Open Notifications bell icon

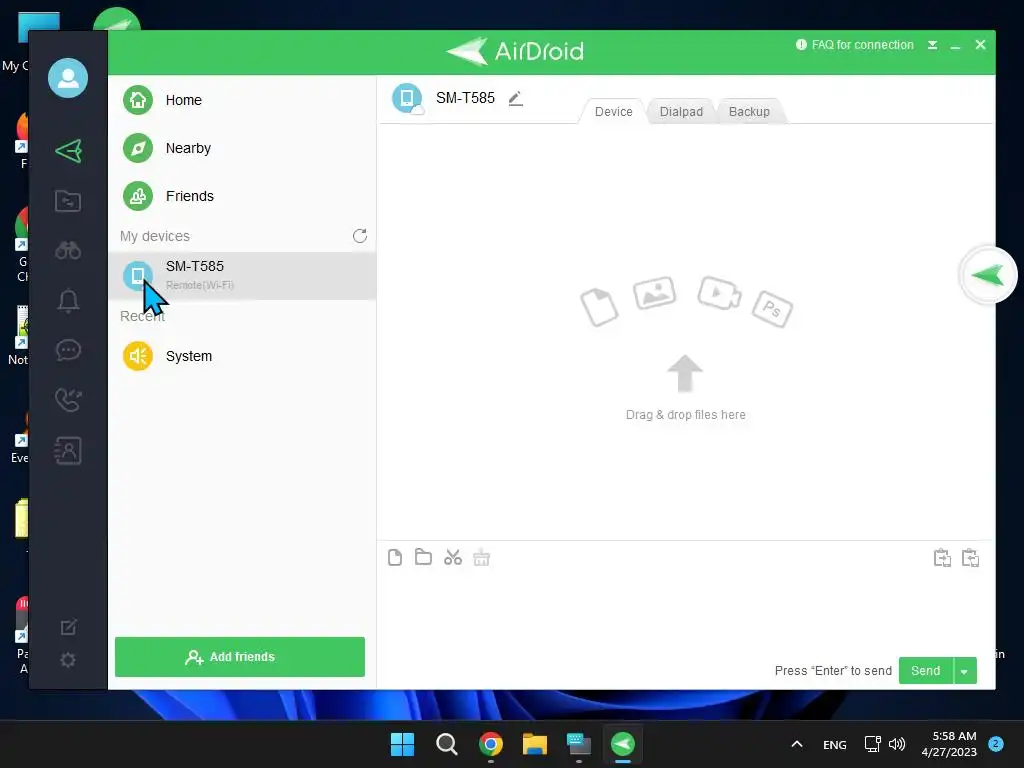point(68,300)
